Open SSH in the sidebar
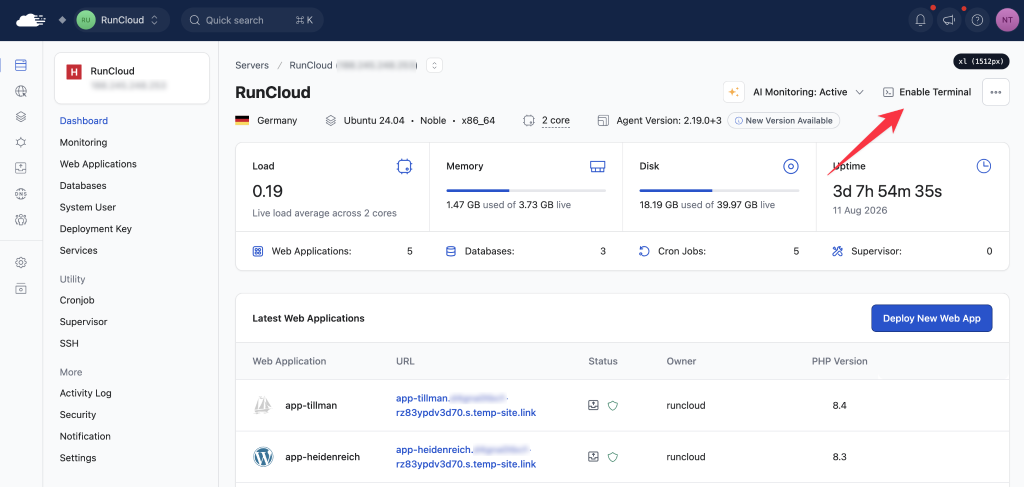The width and height of the screenshot is (1024, 487). click(x=69, y=343)
